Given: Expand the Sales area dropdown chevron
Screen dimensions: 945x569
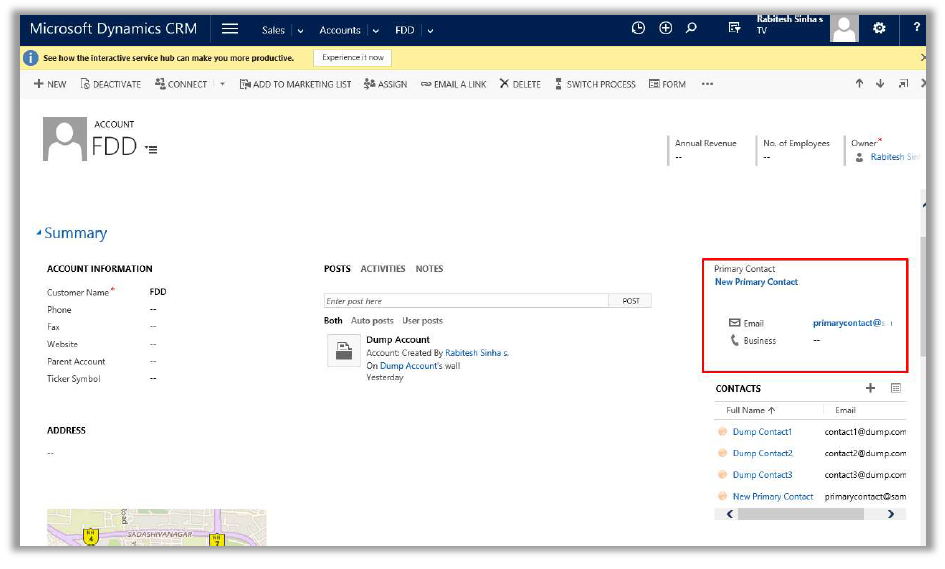Looking at the screenshot, I should (300, 31).
